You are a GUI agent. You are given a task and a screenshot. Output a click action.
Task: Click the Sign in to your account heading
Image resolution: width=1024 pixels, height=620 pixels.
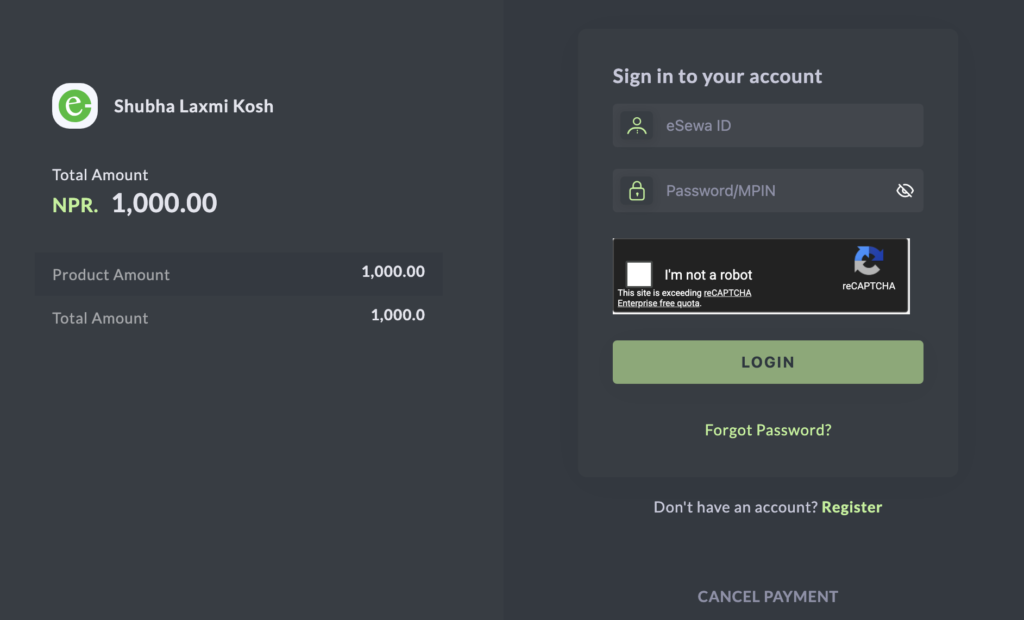(717, 76)
